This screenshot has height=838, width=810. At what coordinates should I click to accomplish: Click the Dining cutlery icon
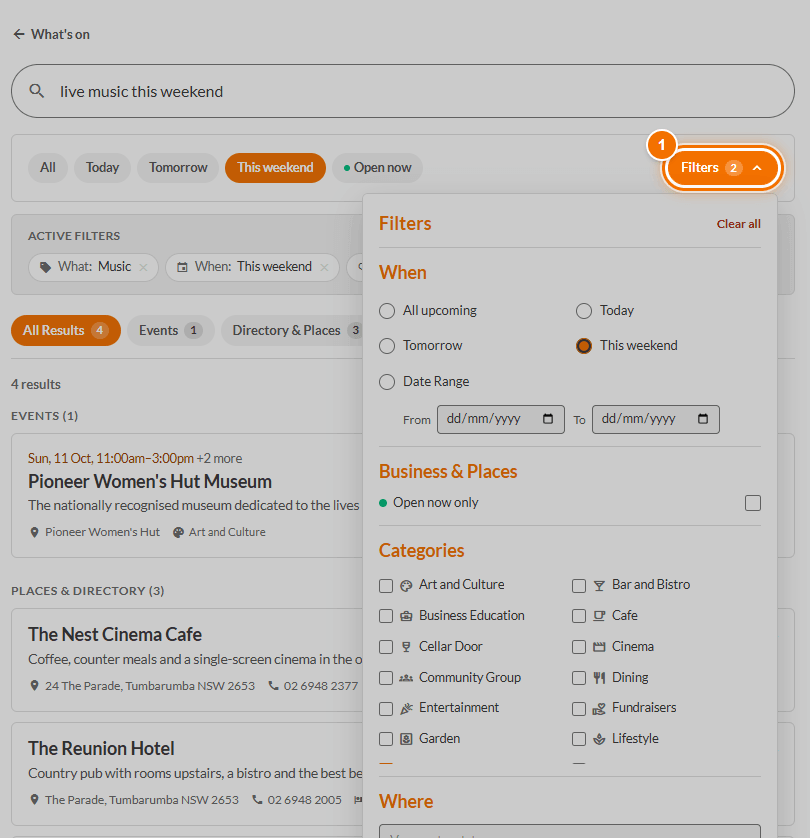coord(599,678)
